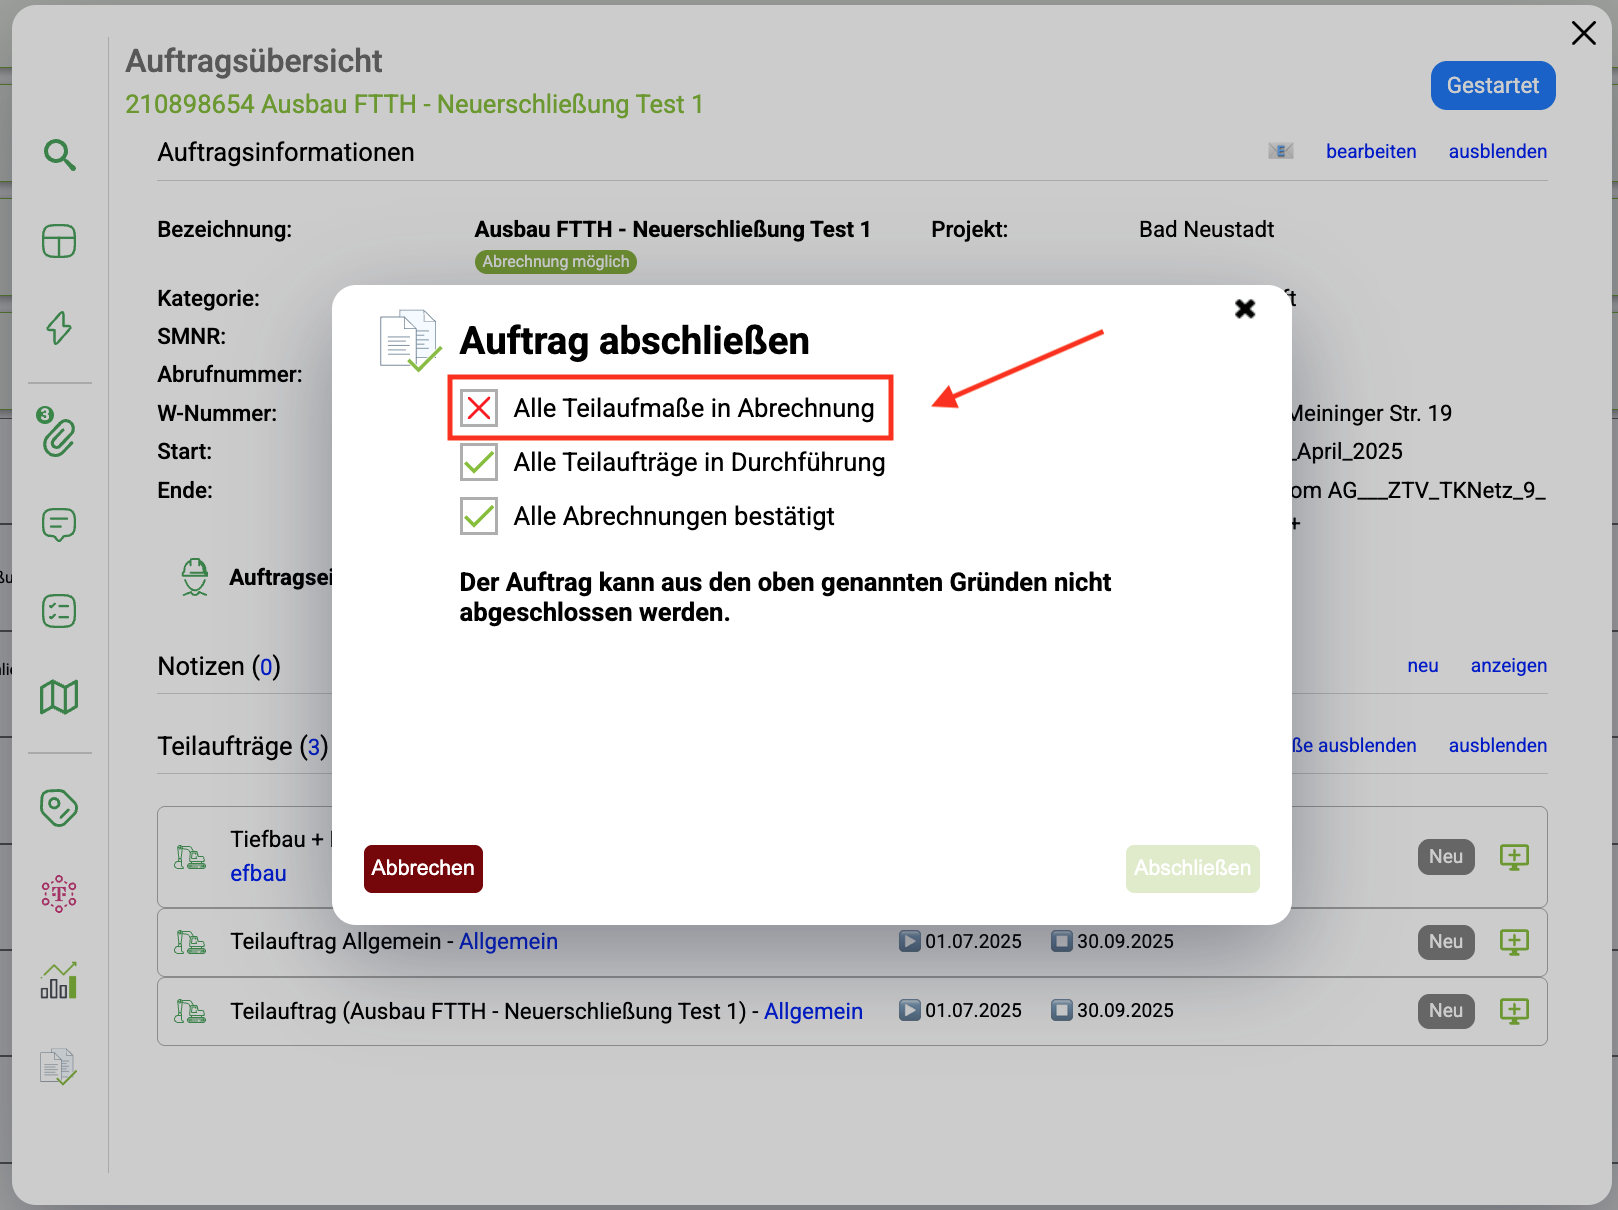
Task: Click bearbeiten link in Auftragsinformationen
Action: pos(1370,151)
